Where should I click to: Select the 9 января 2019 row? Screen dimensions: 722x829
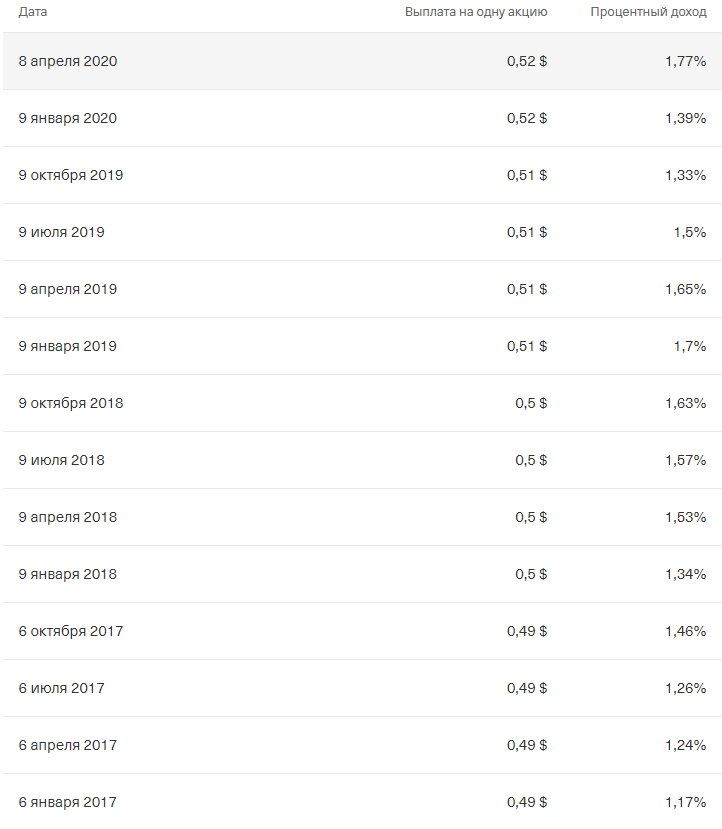pos(362,346)
